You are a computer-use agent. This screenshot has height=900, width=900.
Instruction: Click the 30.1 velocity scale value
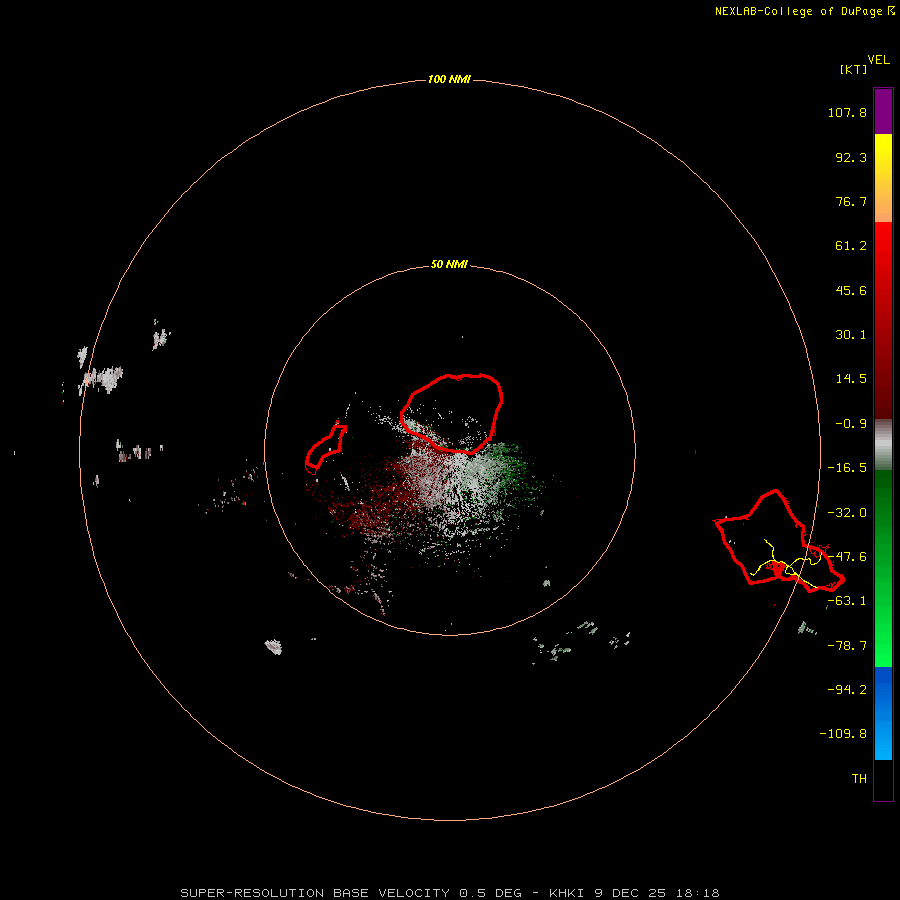(x=851, y=335)
